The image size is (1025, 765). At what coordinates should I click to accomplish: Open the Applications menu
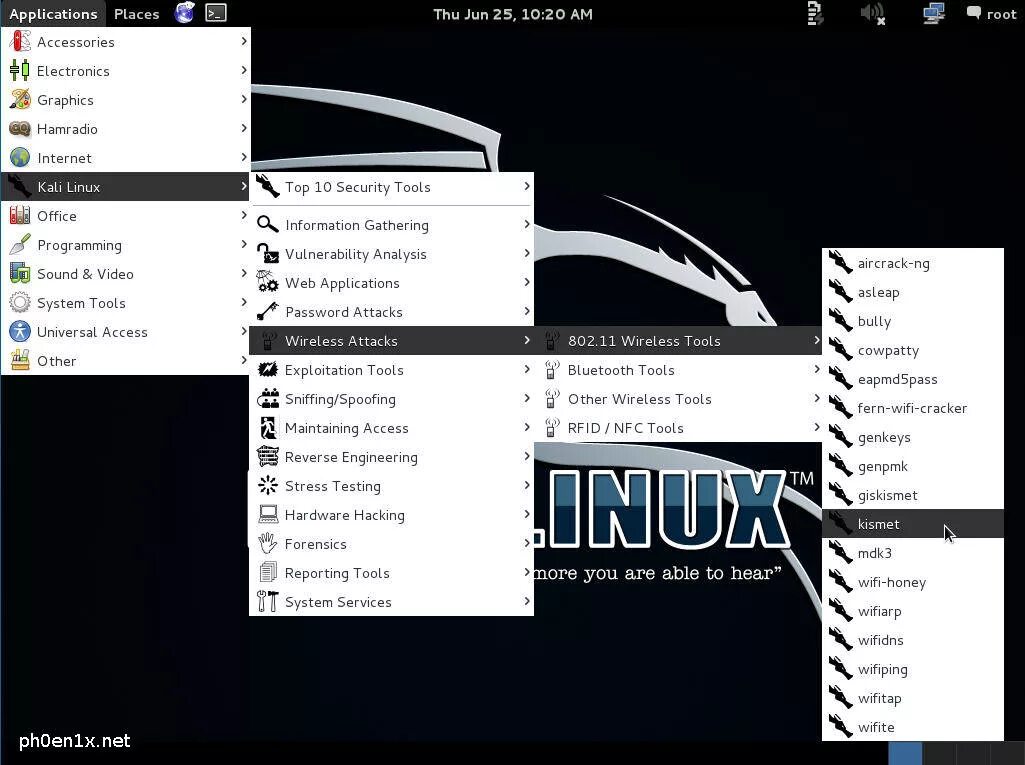[x=53, y=14]
